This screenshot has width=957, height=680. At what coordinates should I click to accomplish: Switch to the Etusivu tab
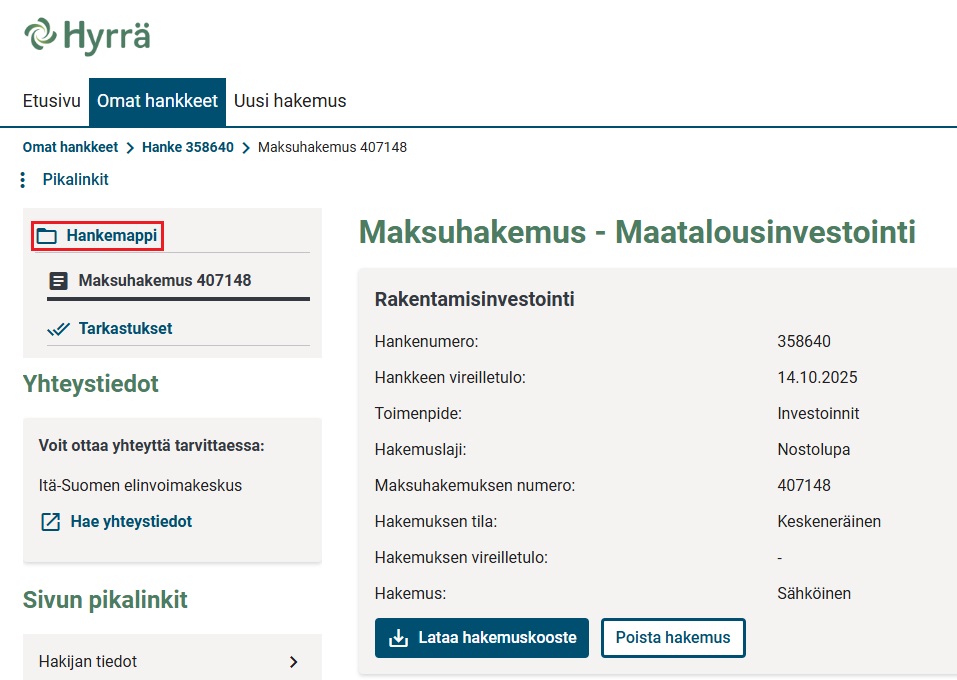(x=51, y=101)
